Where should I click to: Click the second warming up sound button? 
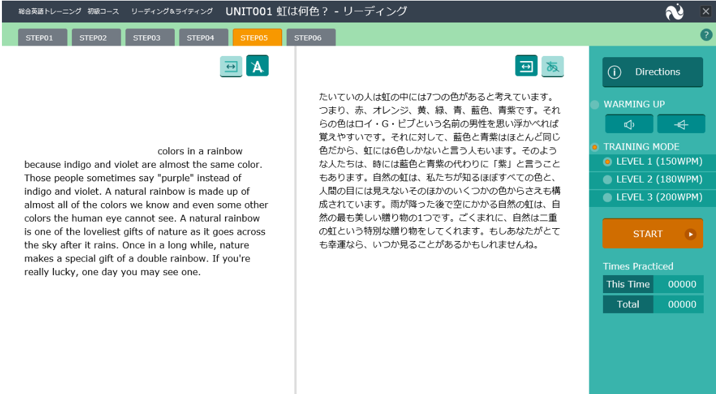681,124
